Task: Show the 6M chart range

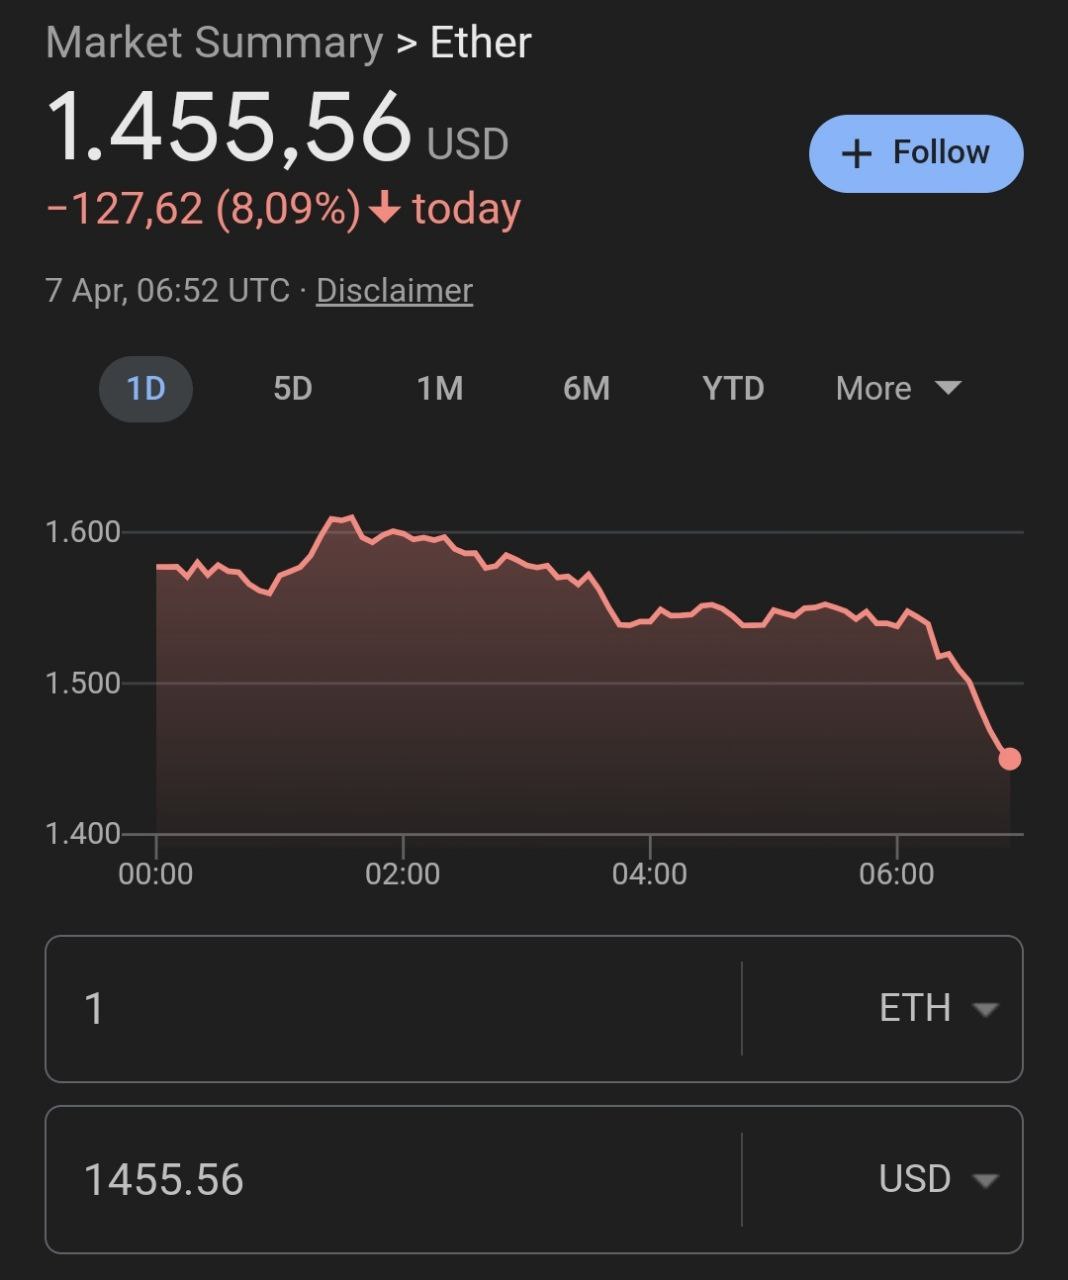Action: pos(587,388)
